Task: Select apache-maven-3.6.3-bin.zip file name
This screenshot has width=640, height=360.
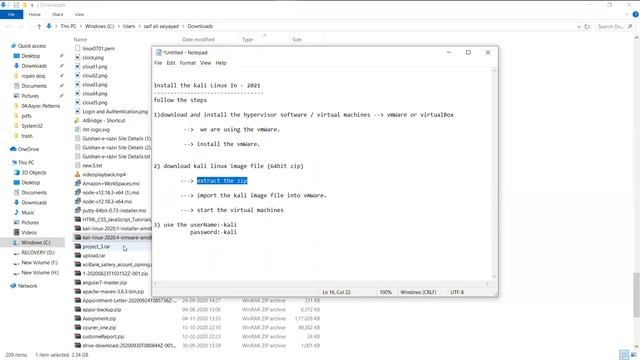Action: click(x=113, y=291)
